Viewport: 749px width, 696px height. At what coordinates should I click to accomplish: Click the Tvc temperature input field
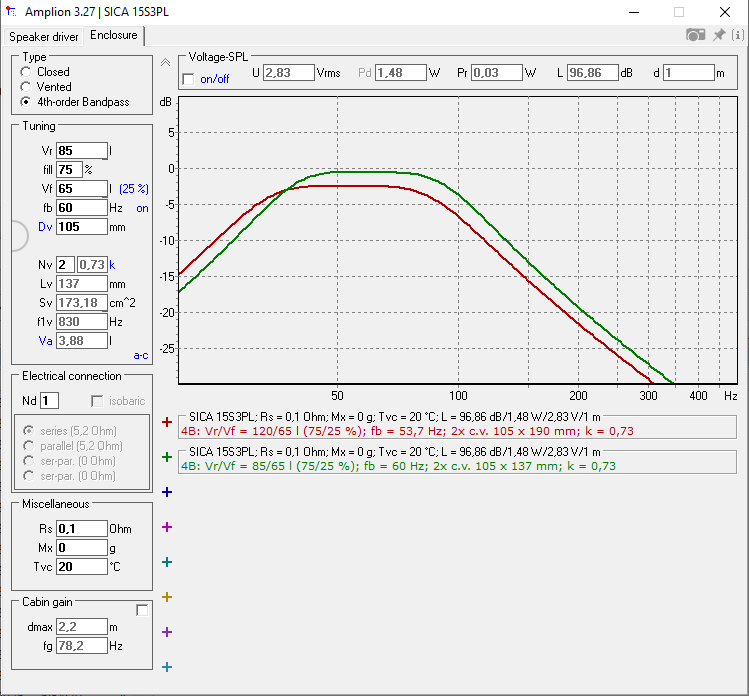pos(82,567)
